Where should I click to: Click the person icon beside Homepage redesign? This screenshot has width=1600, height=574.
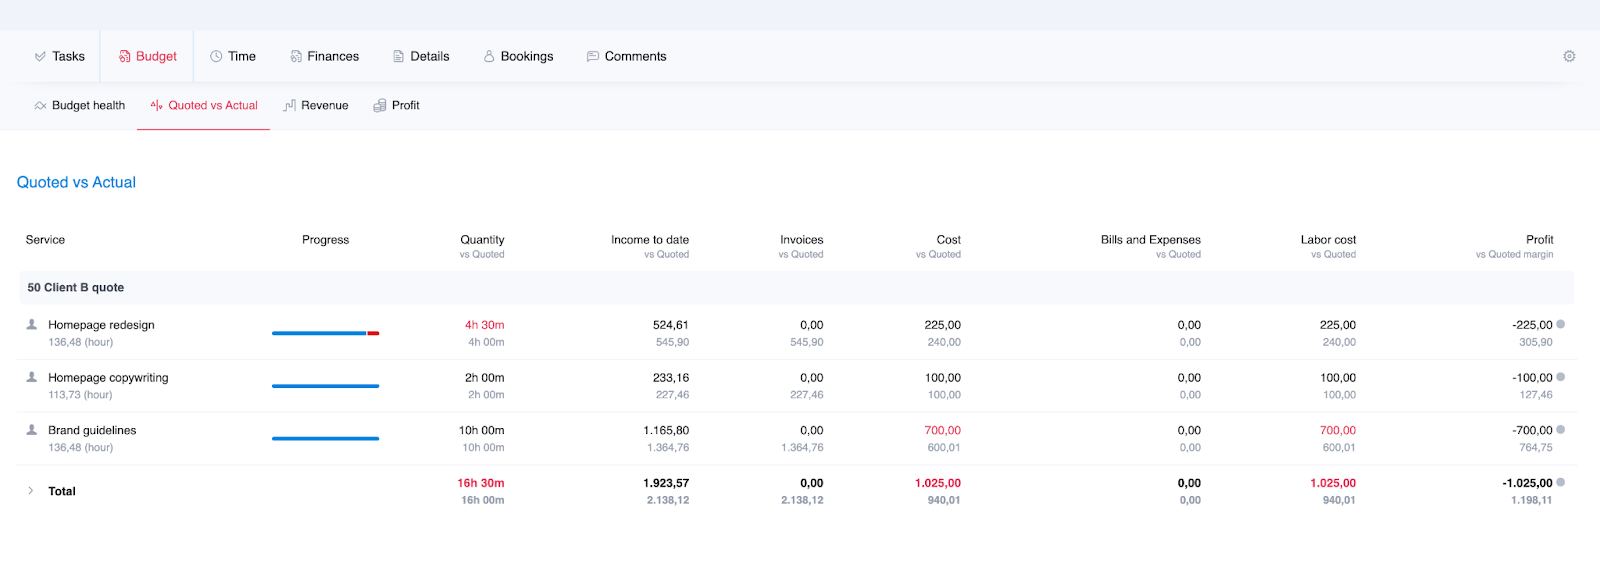coord(32,324)
